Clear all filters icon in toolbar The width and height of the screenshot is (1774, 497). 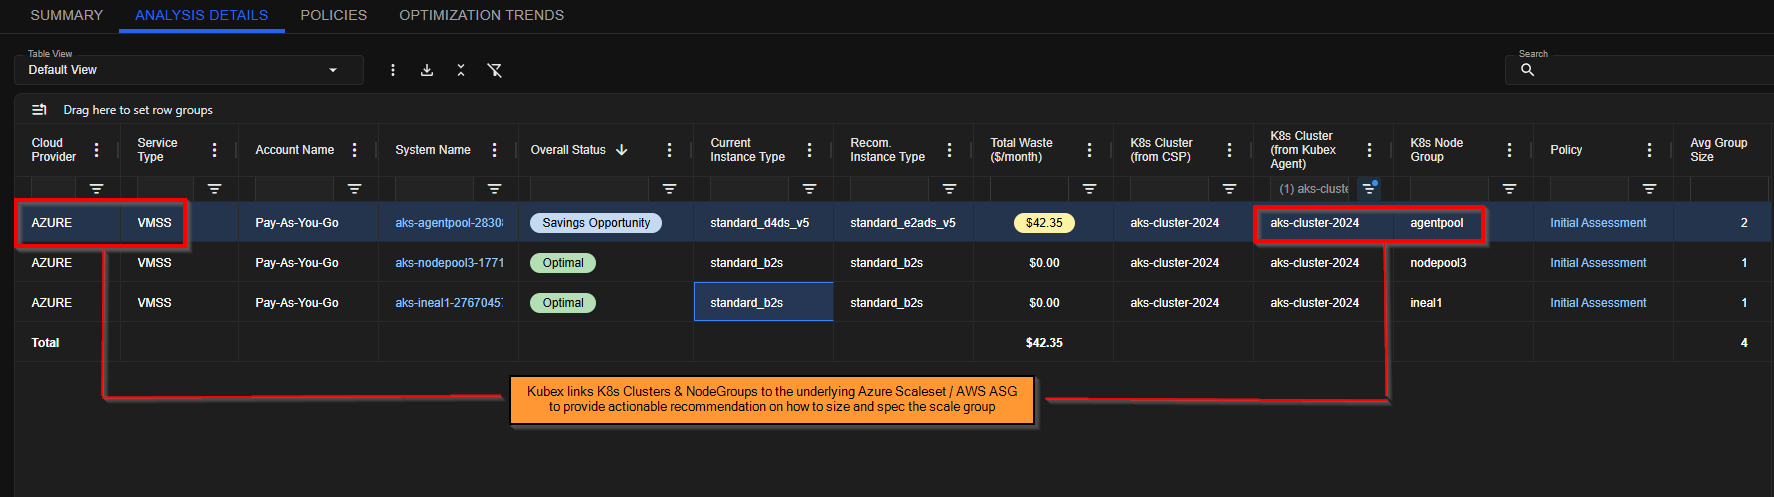(495, 70)
